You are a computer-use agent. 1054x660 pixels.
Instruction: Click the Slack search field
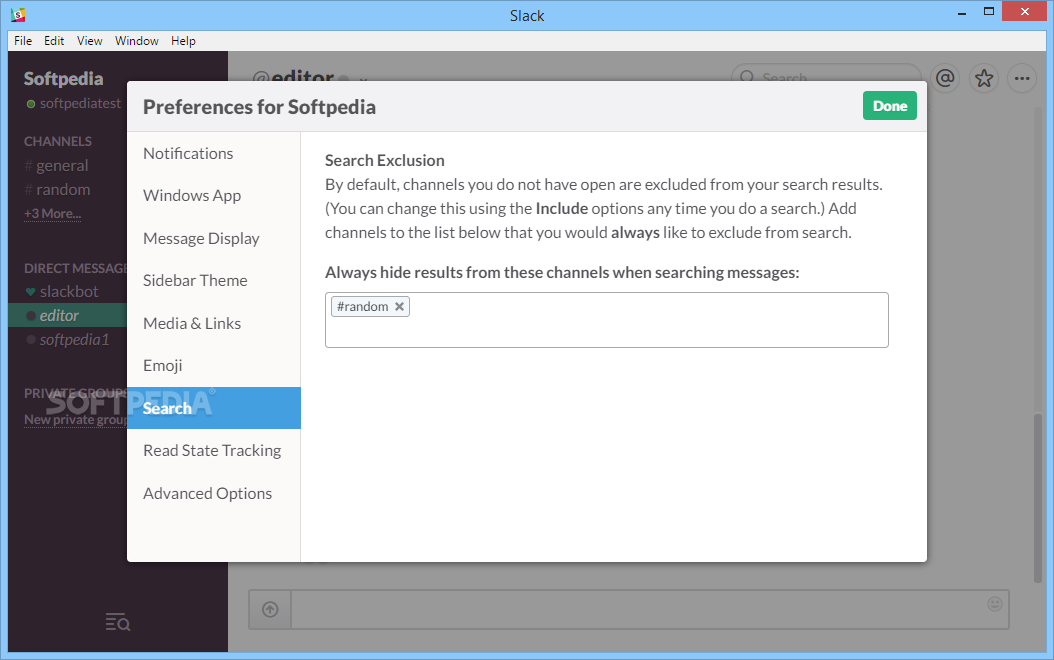click(x=826, y=73)
